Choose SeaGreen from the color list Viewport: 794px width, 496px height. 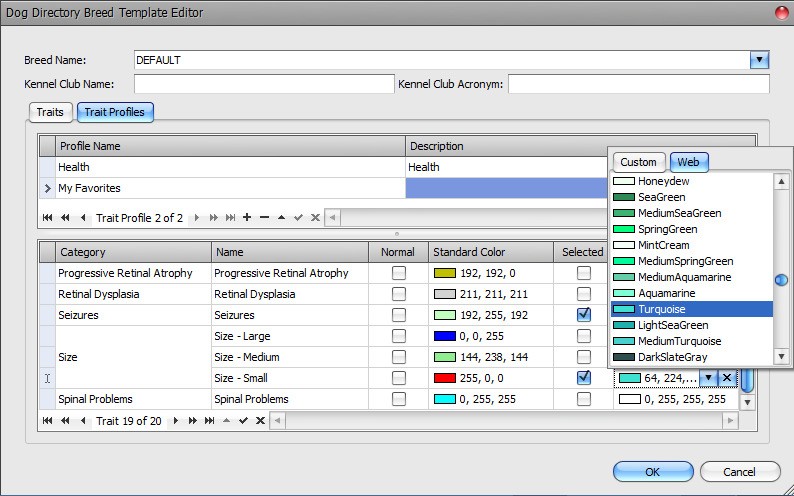(x=692, y=197)
